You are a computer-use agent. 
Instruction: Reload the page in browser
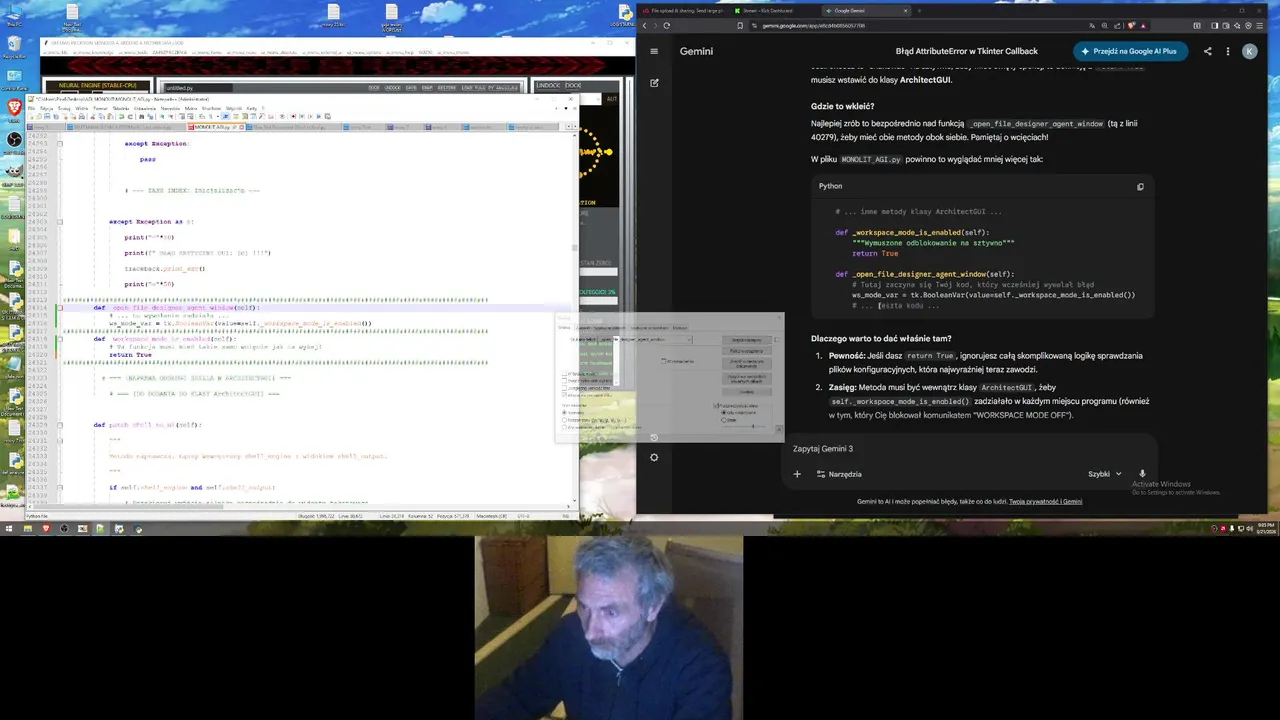point(666,25)
